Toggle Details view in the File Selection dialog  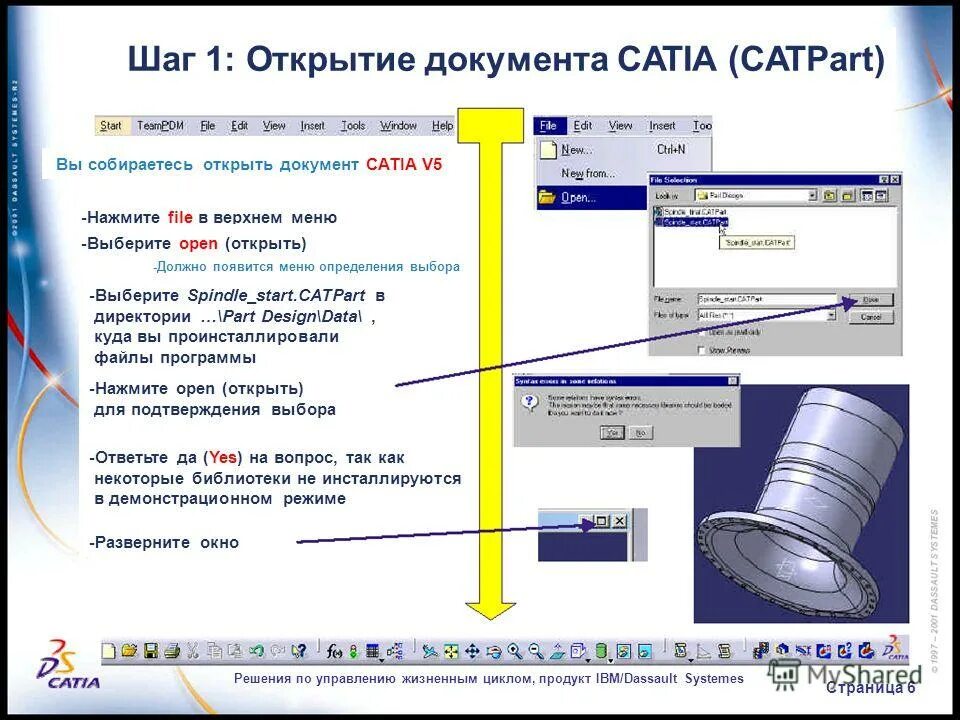coord(881,194)
